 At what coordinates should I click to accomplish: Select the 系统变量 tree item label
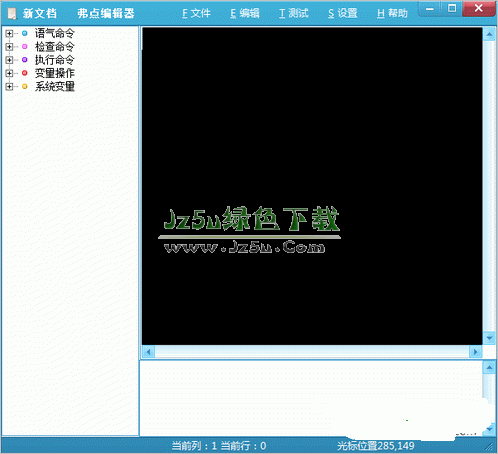55,87
